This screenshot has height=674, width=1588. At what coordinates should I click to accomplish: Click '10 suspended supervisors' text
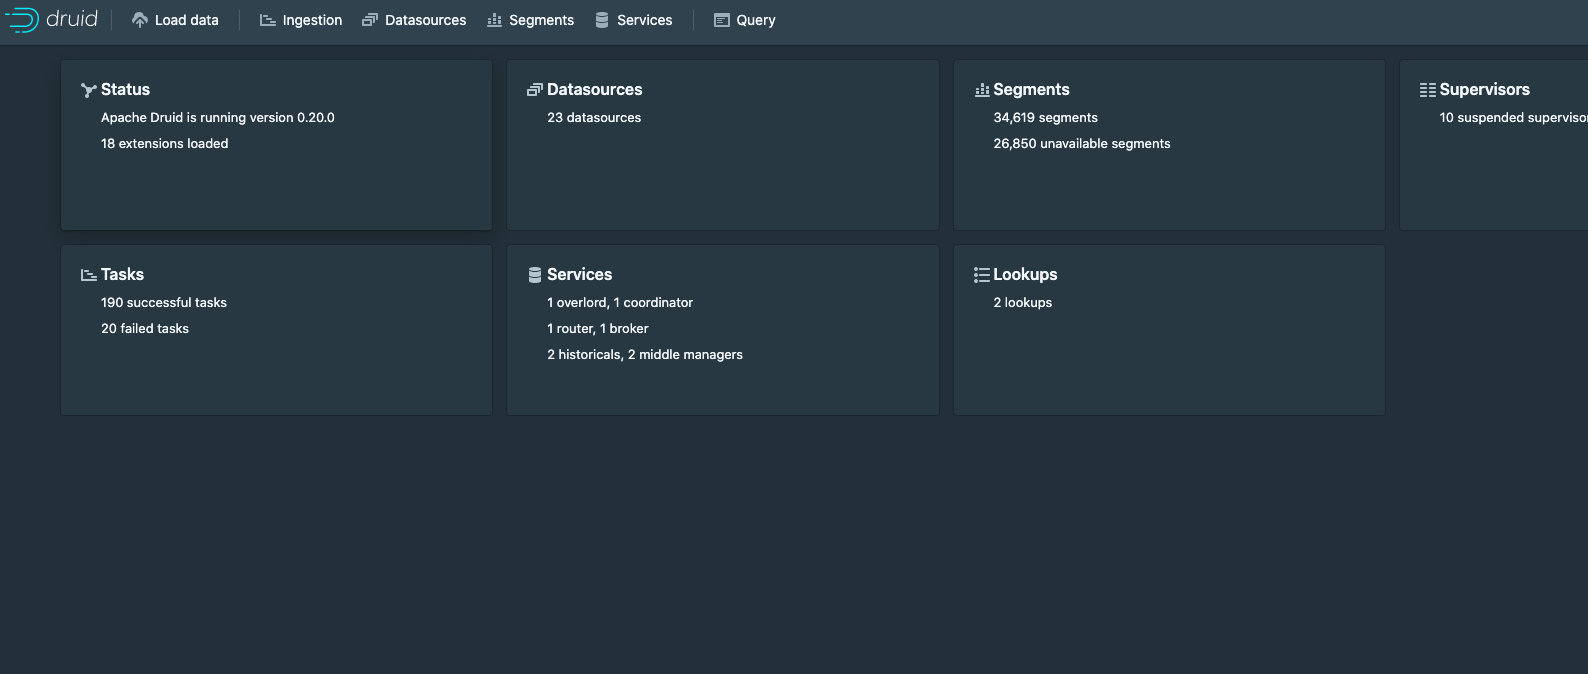1513,118
